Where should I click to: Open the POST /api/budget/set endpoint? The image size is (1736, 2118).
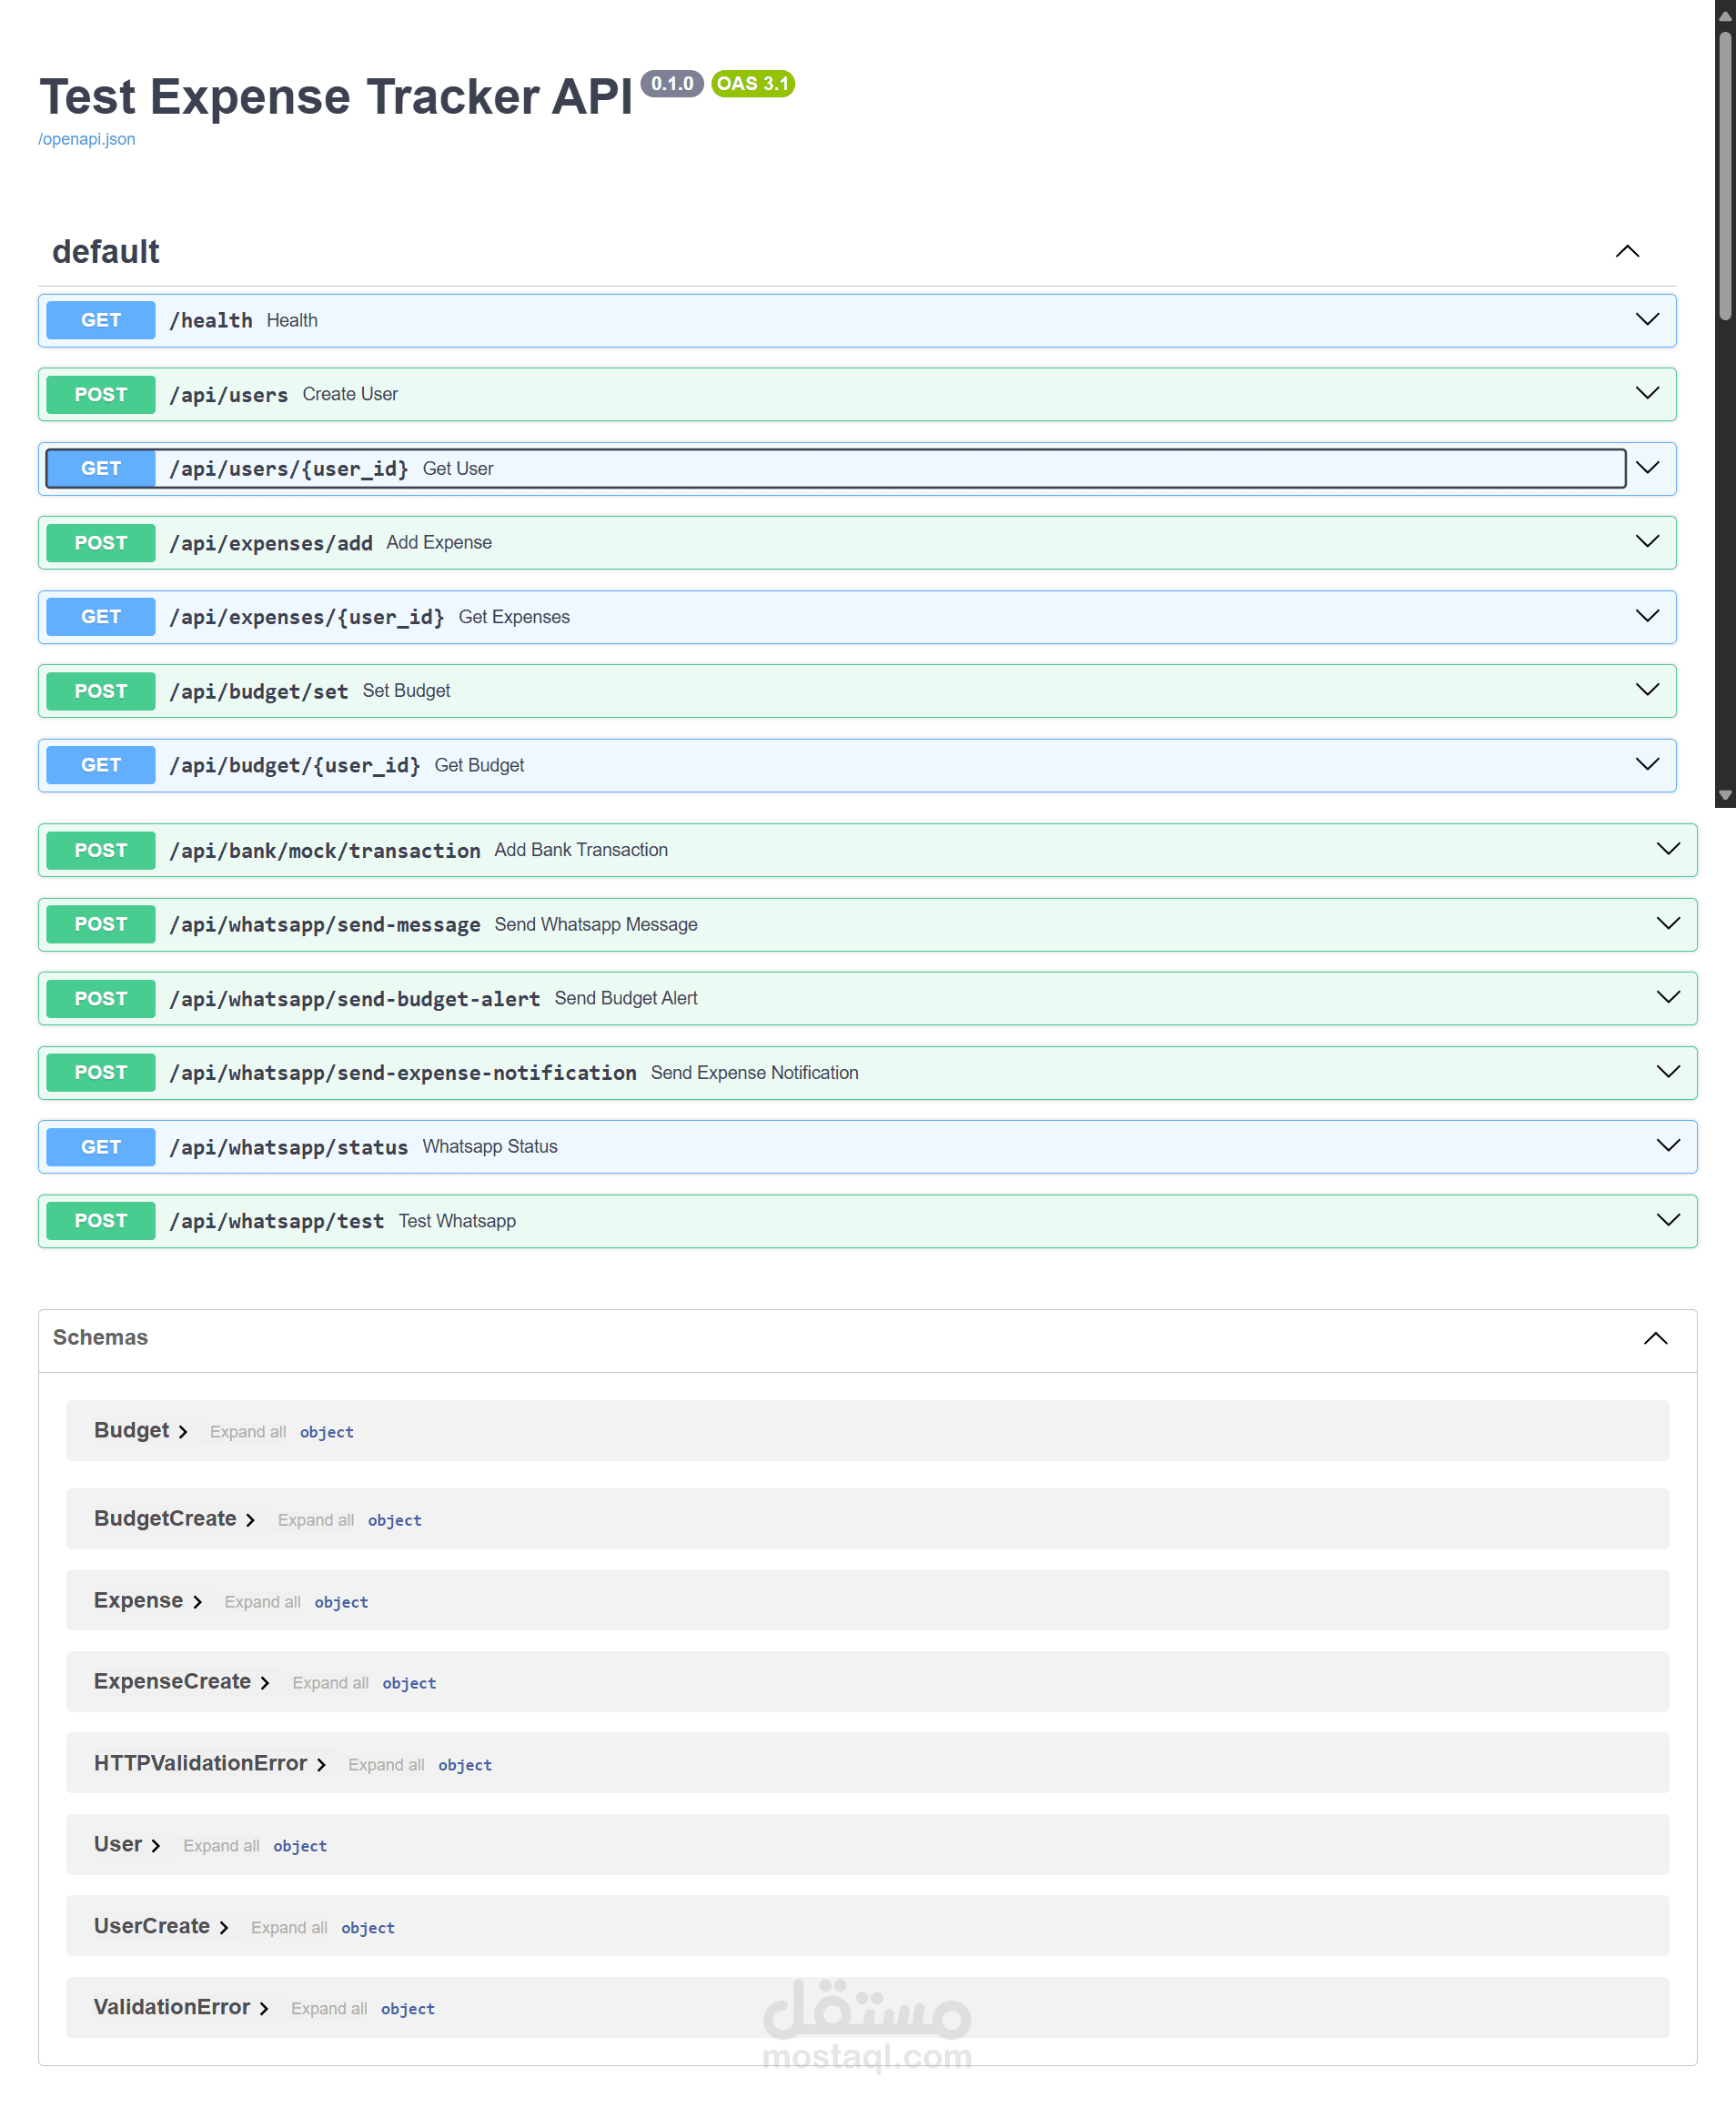tap(258, 691)
